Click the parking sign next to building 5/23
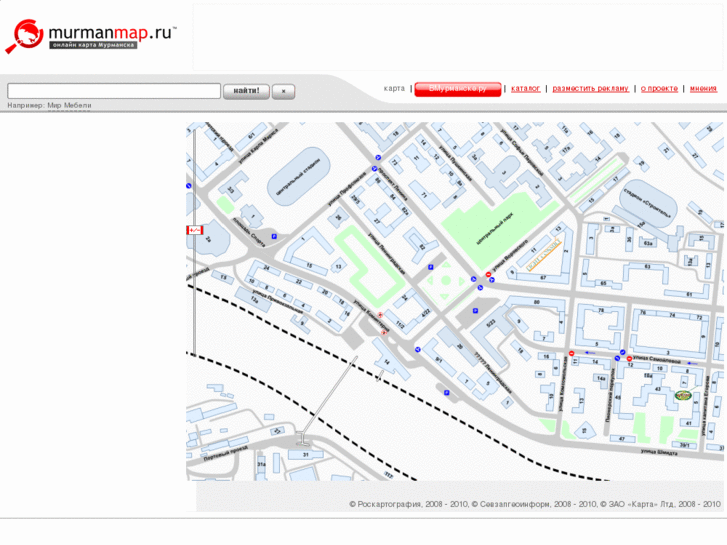Image resolution: width=727 pixels, height=545 pixels. pyautogui.click(x=475, y=311)
